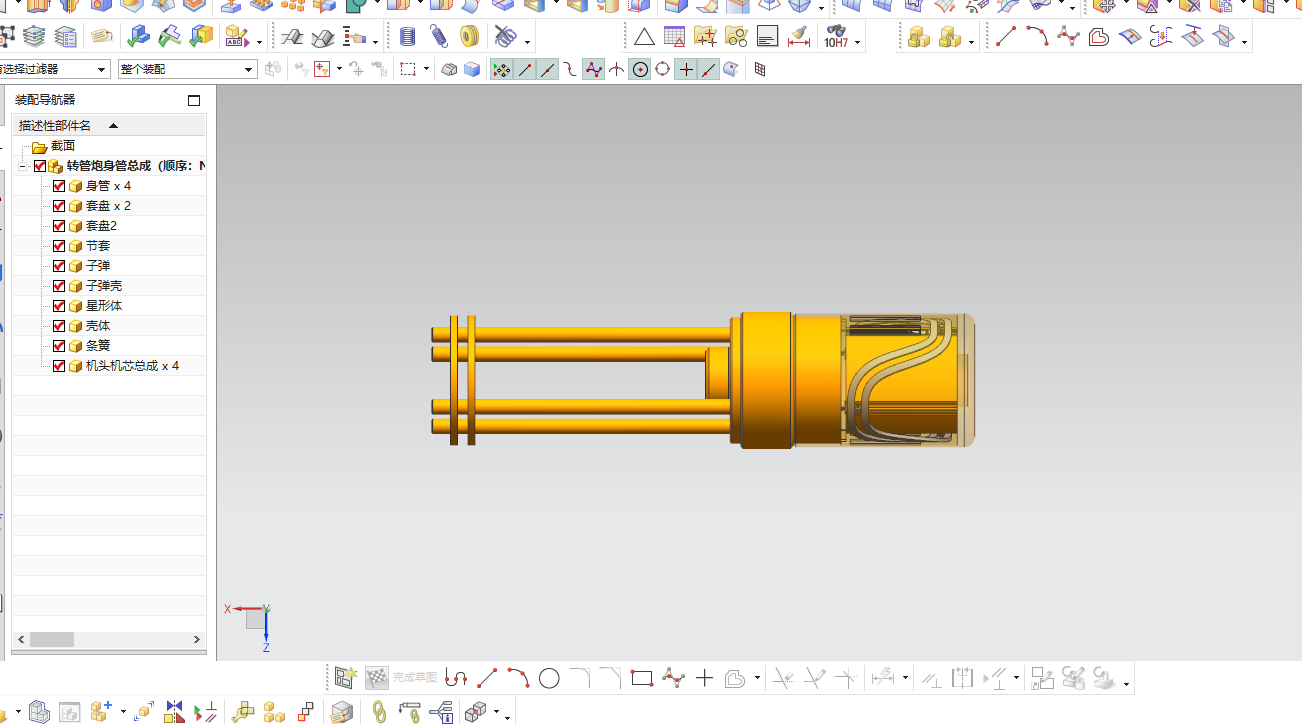Sort by the 描述性部件名 column header
Screen dimensions: 1302x724
[109, 126]
